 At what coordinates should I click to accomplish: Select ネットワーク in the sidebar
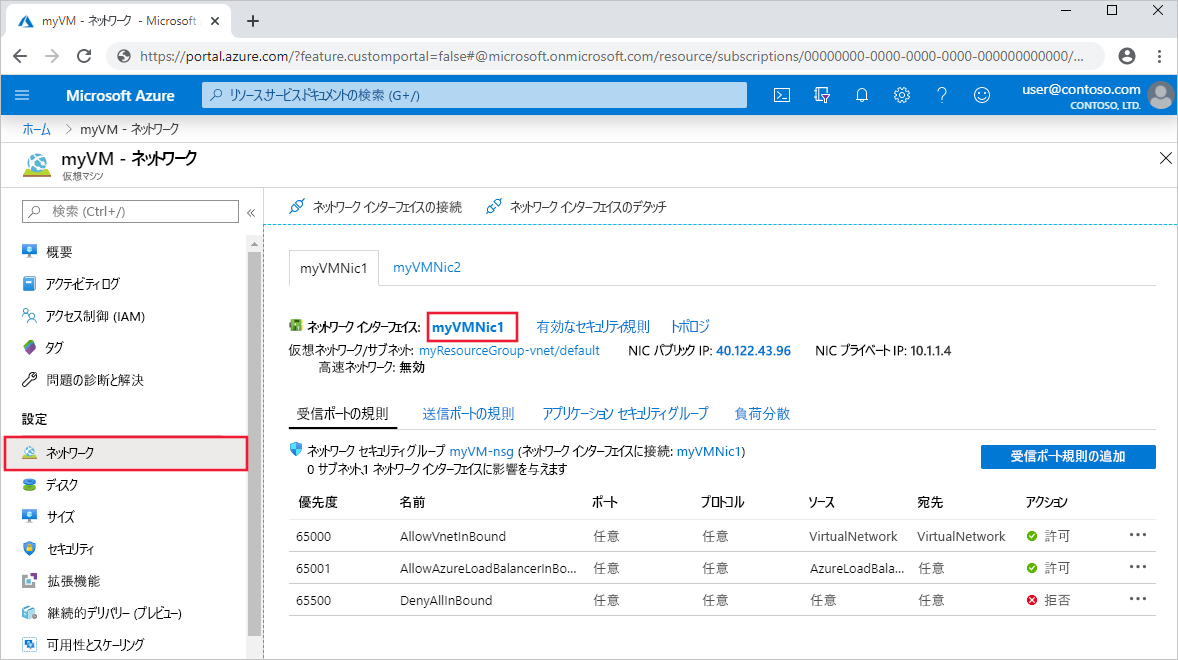[x=125, y=453]
